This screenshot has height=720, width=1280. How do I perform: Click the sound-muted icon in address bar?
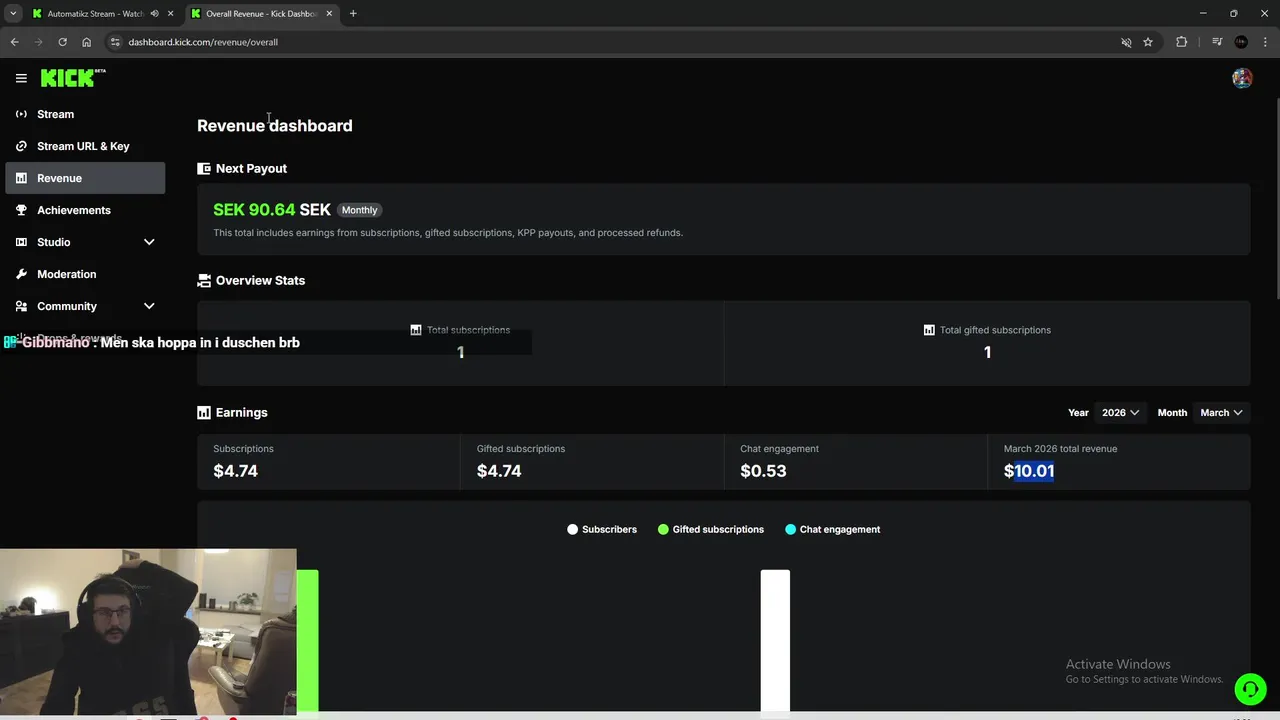(1126, 42)
